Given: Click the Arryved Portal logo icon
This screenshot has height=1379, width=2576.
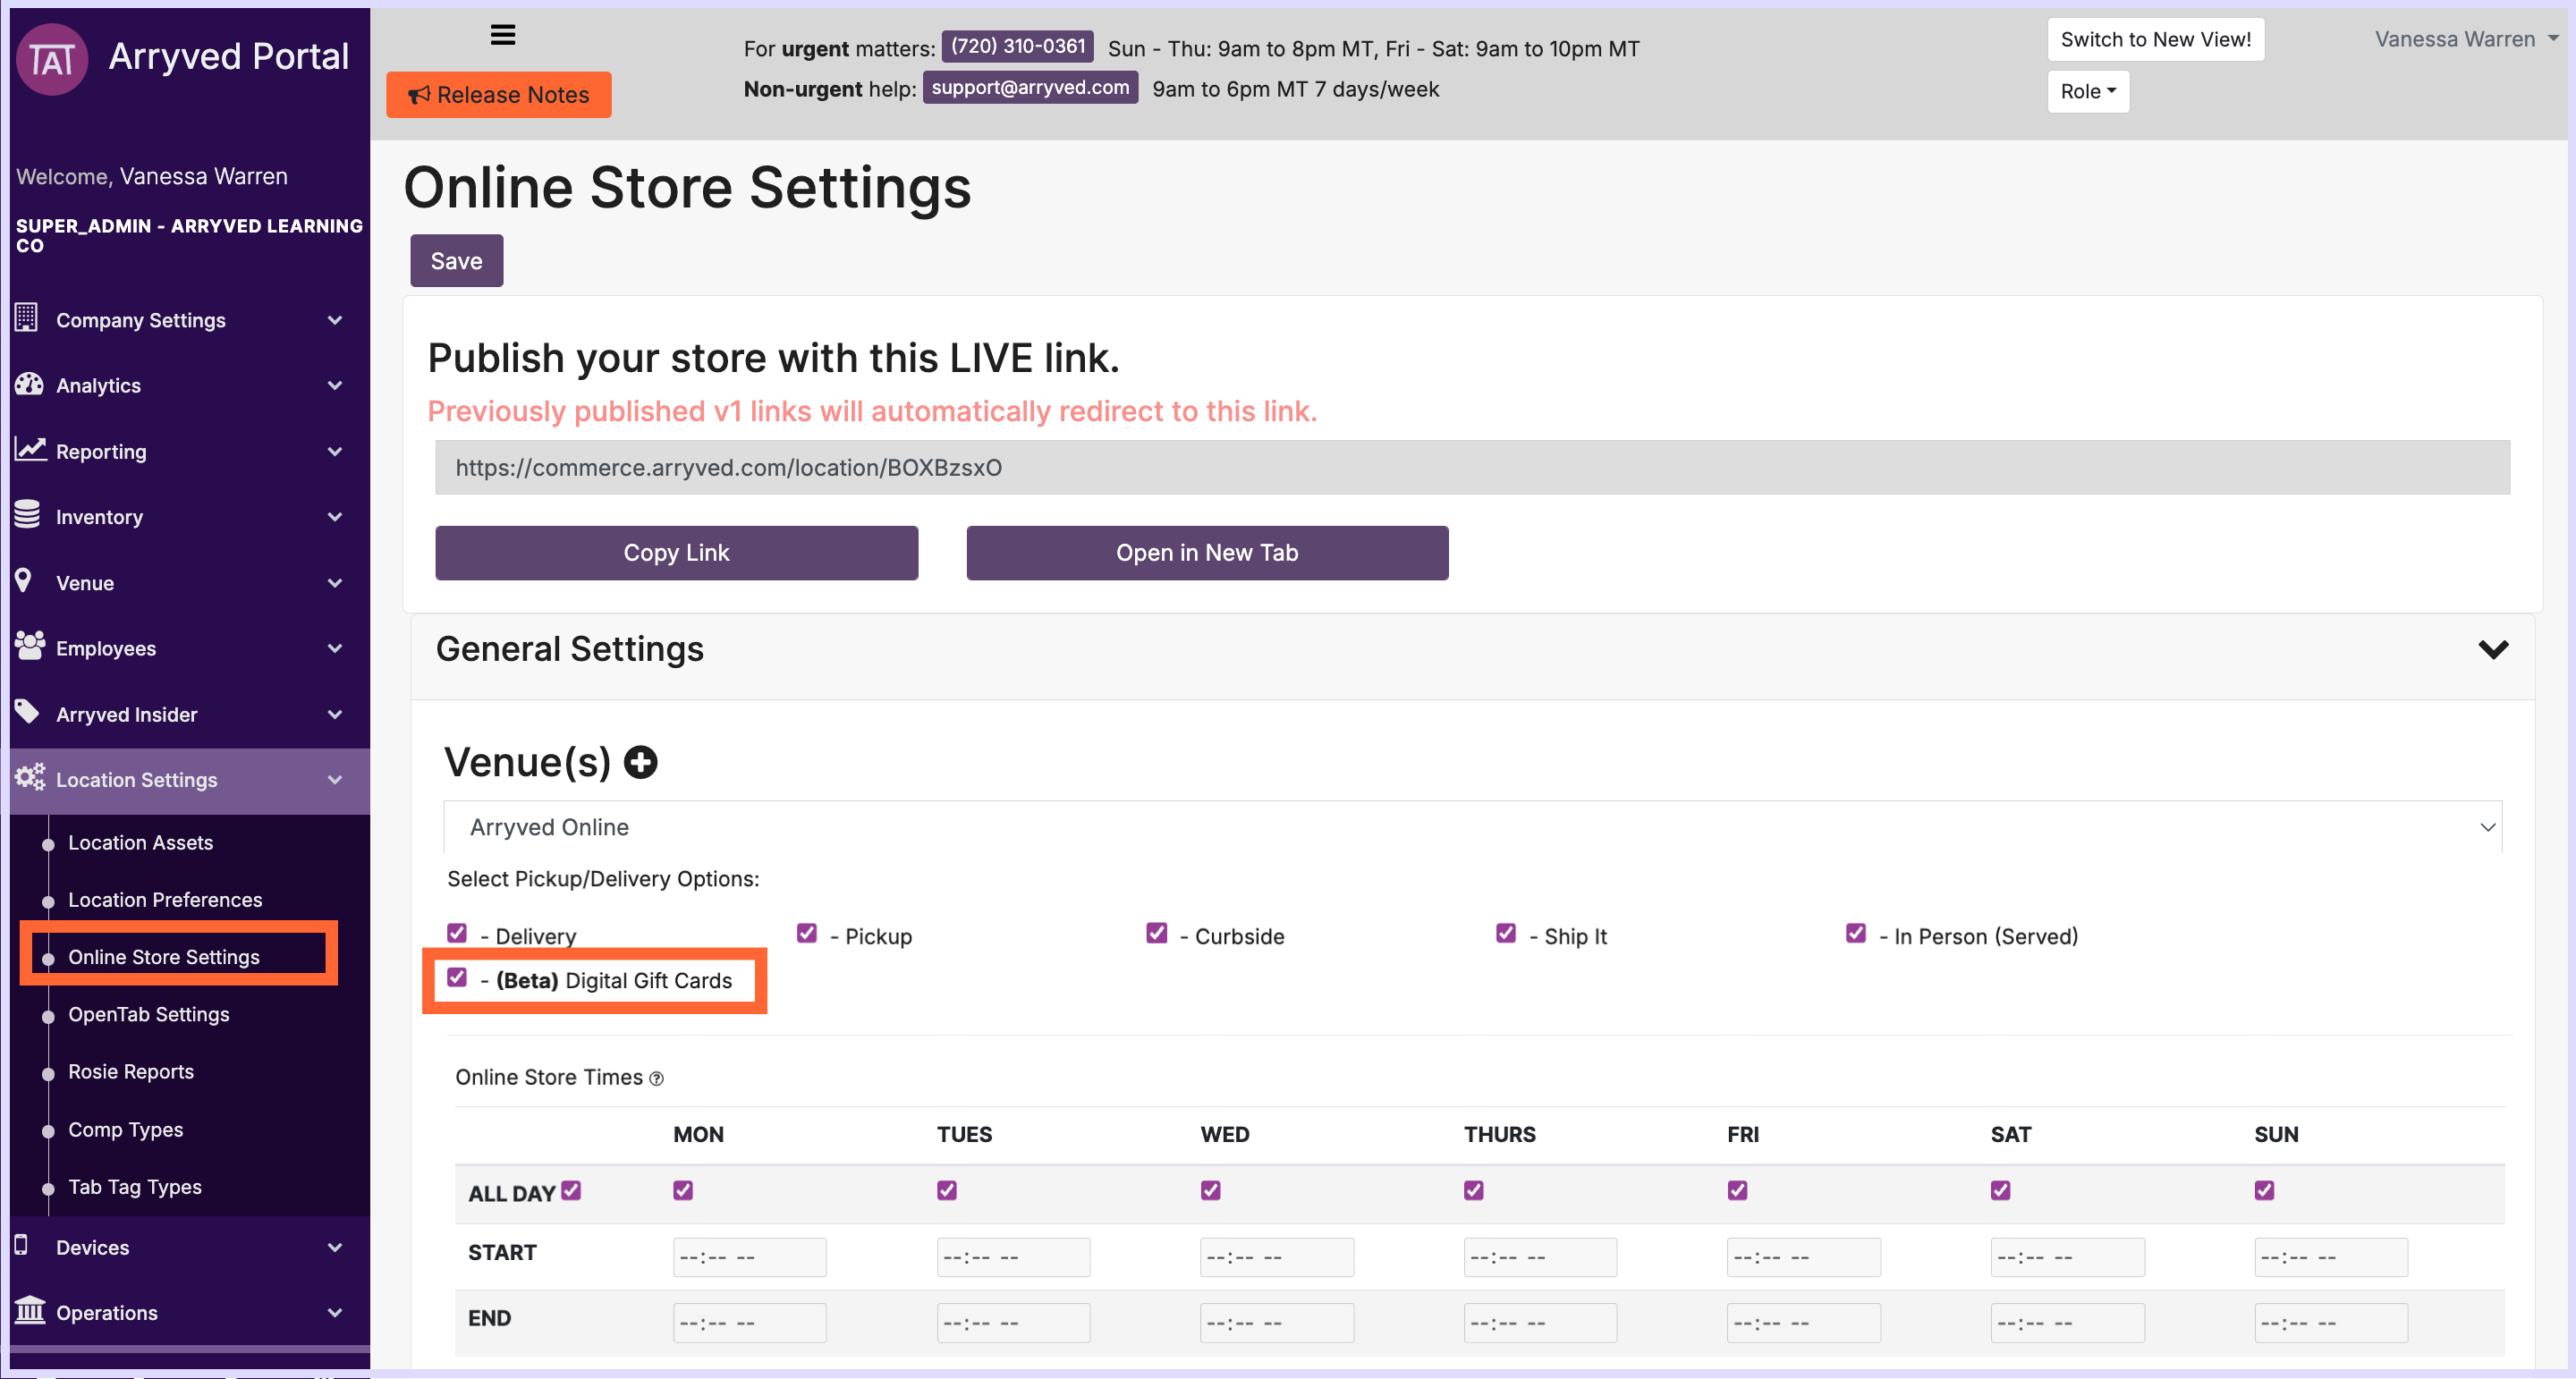Looking at the screenshot, I should coord(53,59).
